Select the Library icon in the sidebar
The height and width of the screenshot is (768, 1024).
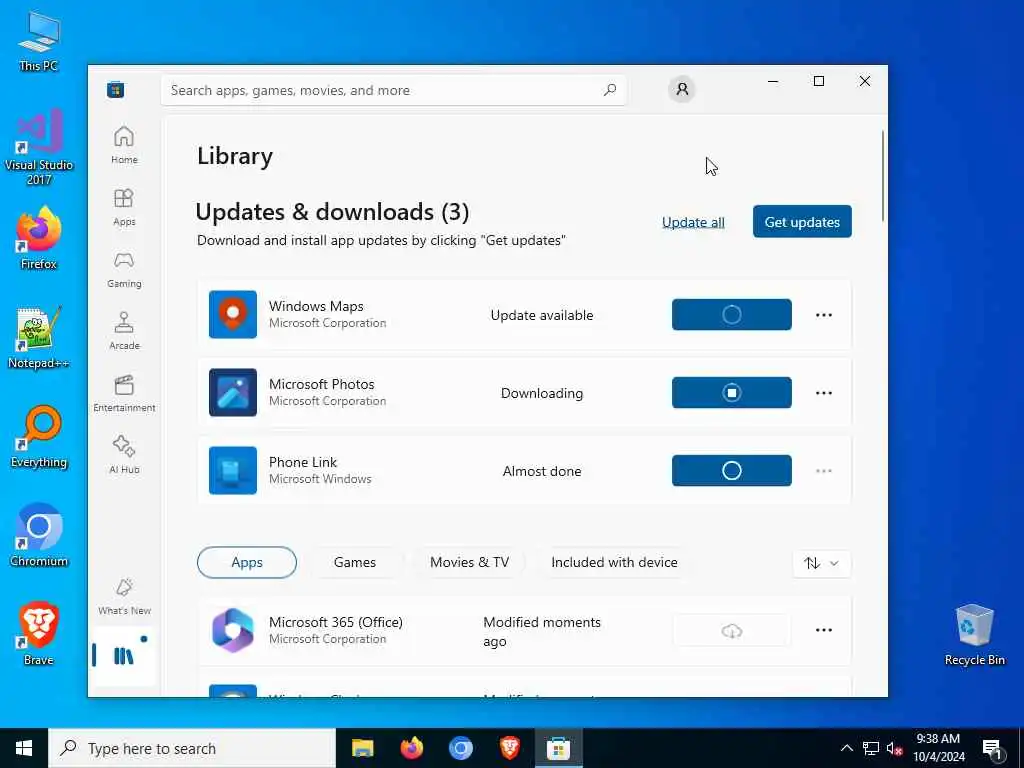(x=123, y=655)
